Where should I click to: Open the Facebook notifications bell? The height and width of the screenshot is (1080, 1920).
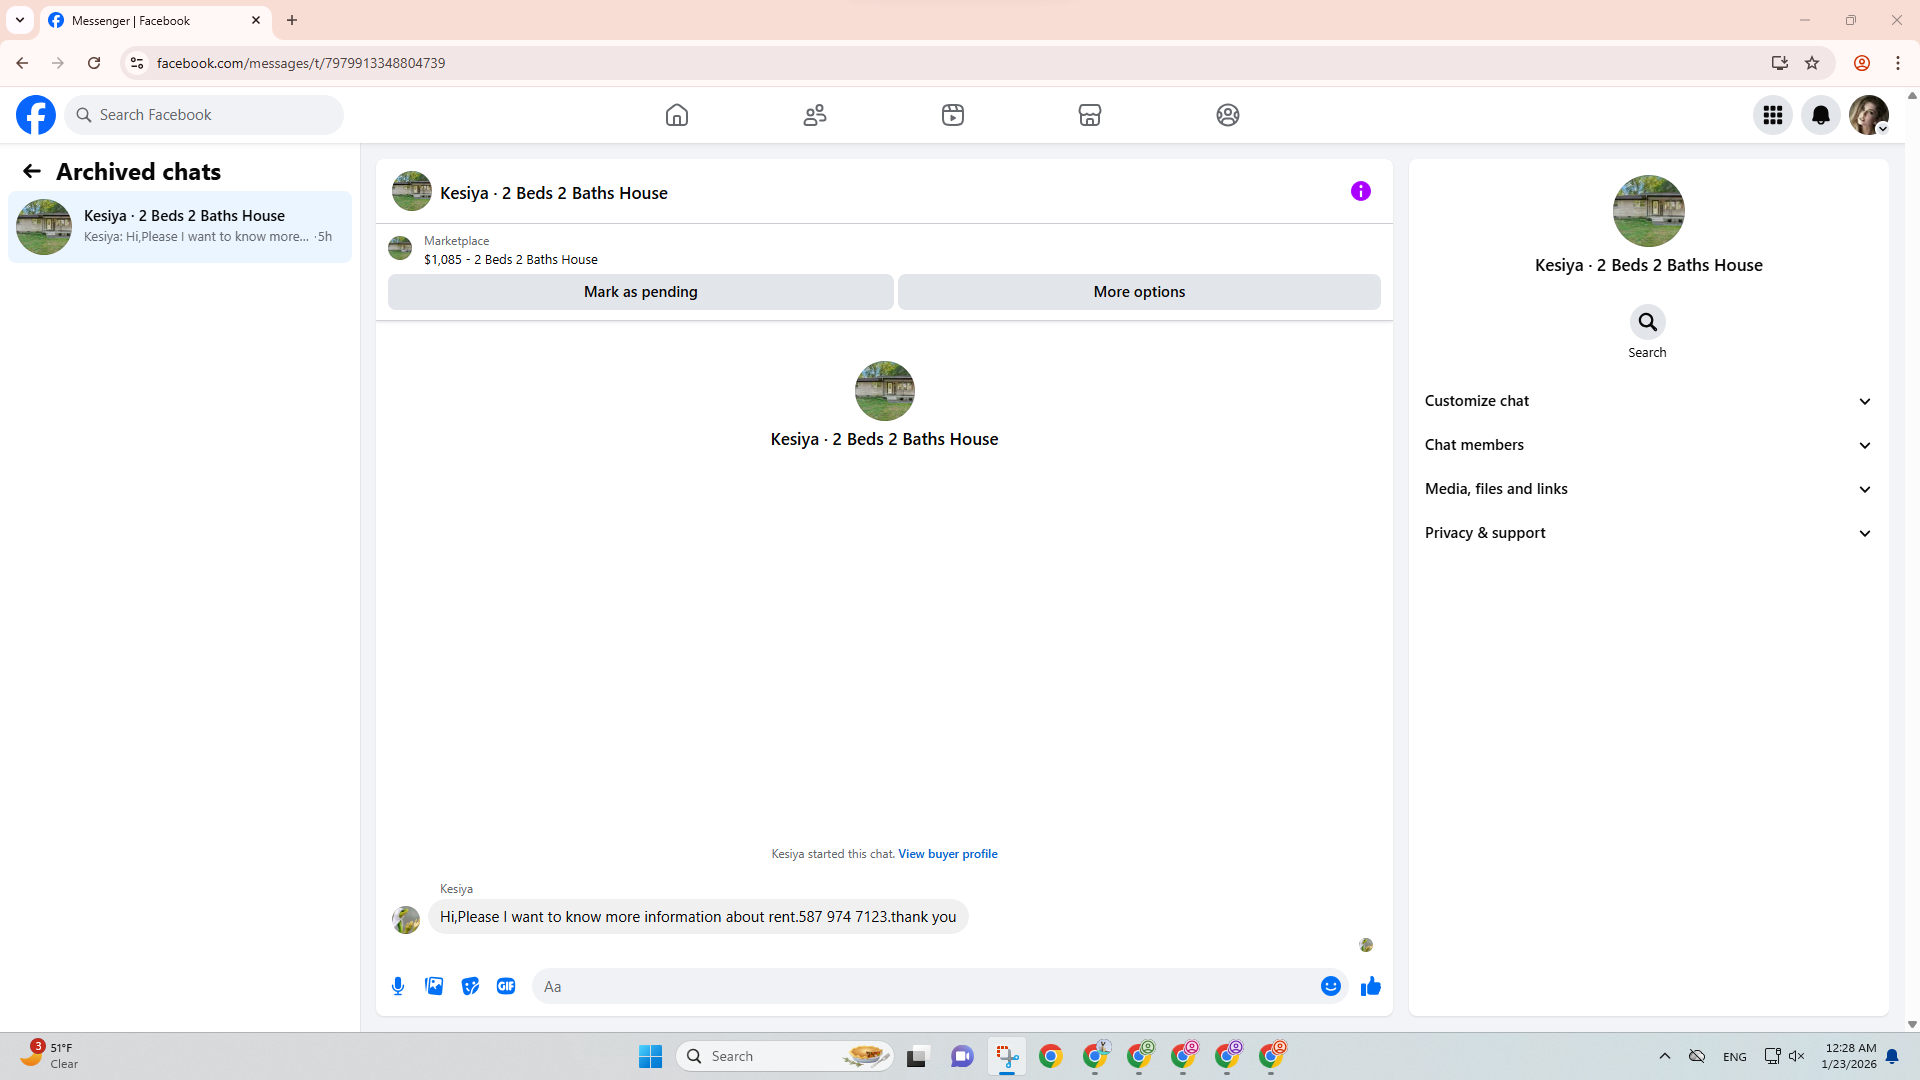[1820, 115]
